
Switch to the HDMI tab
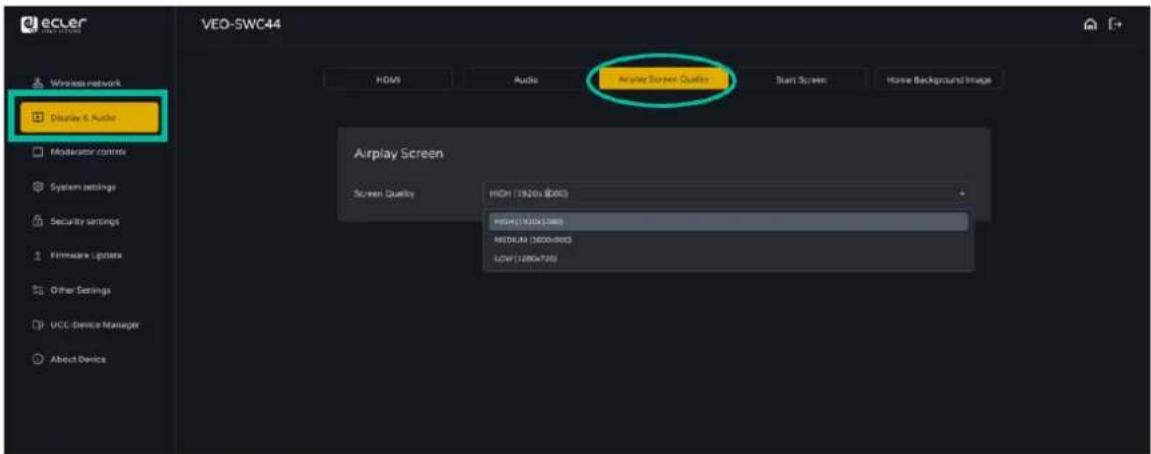(x=388, y=80)
